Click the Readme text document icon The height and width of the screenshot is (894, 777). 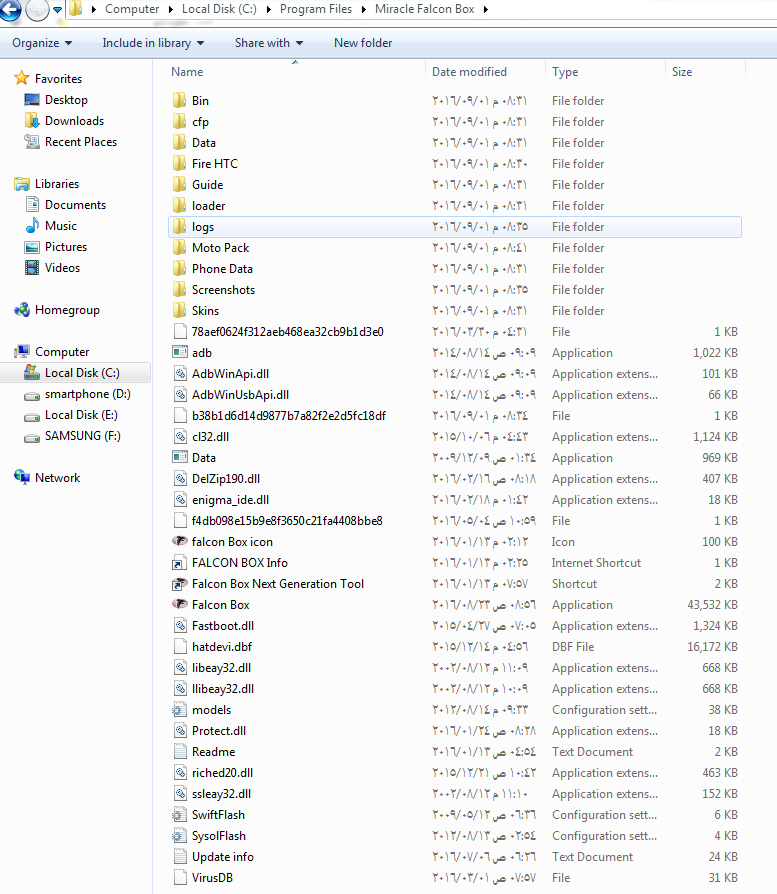pos(180,751)
